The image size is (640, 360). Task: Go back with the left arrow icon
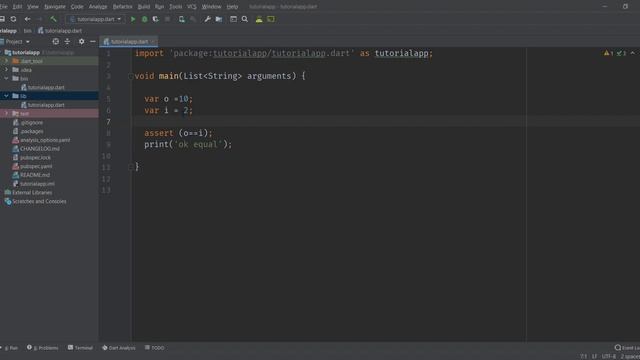[x=27, y=19]
